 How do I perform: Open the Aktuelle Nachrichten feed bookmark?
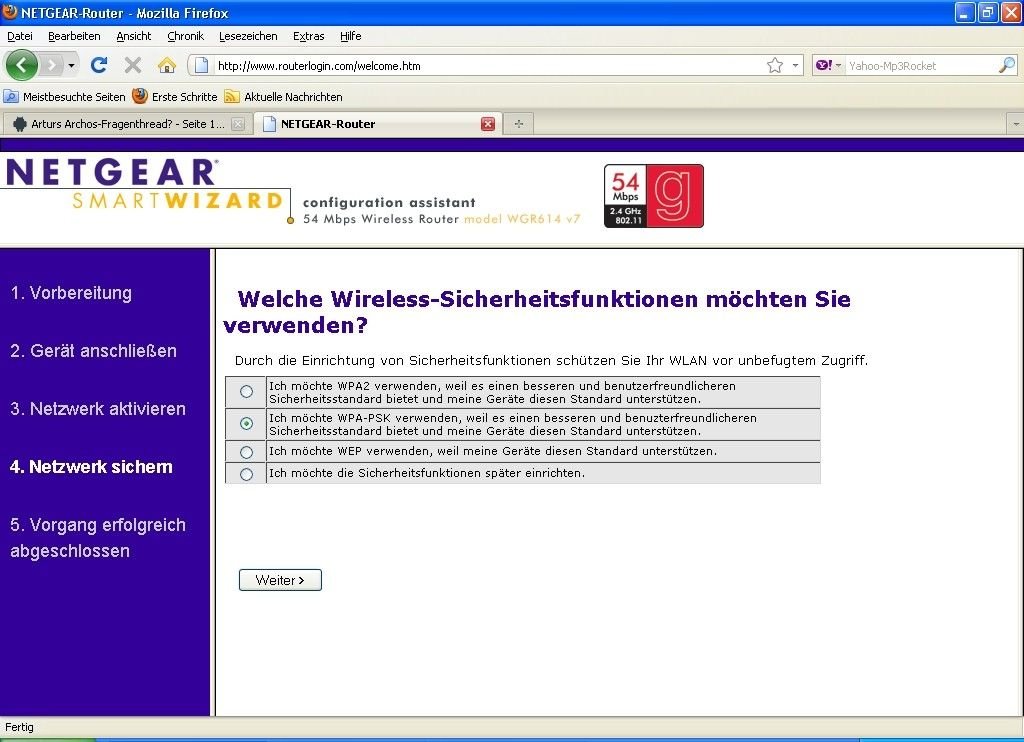point(283,97)
